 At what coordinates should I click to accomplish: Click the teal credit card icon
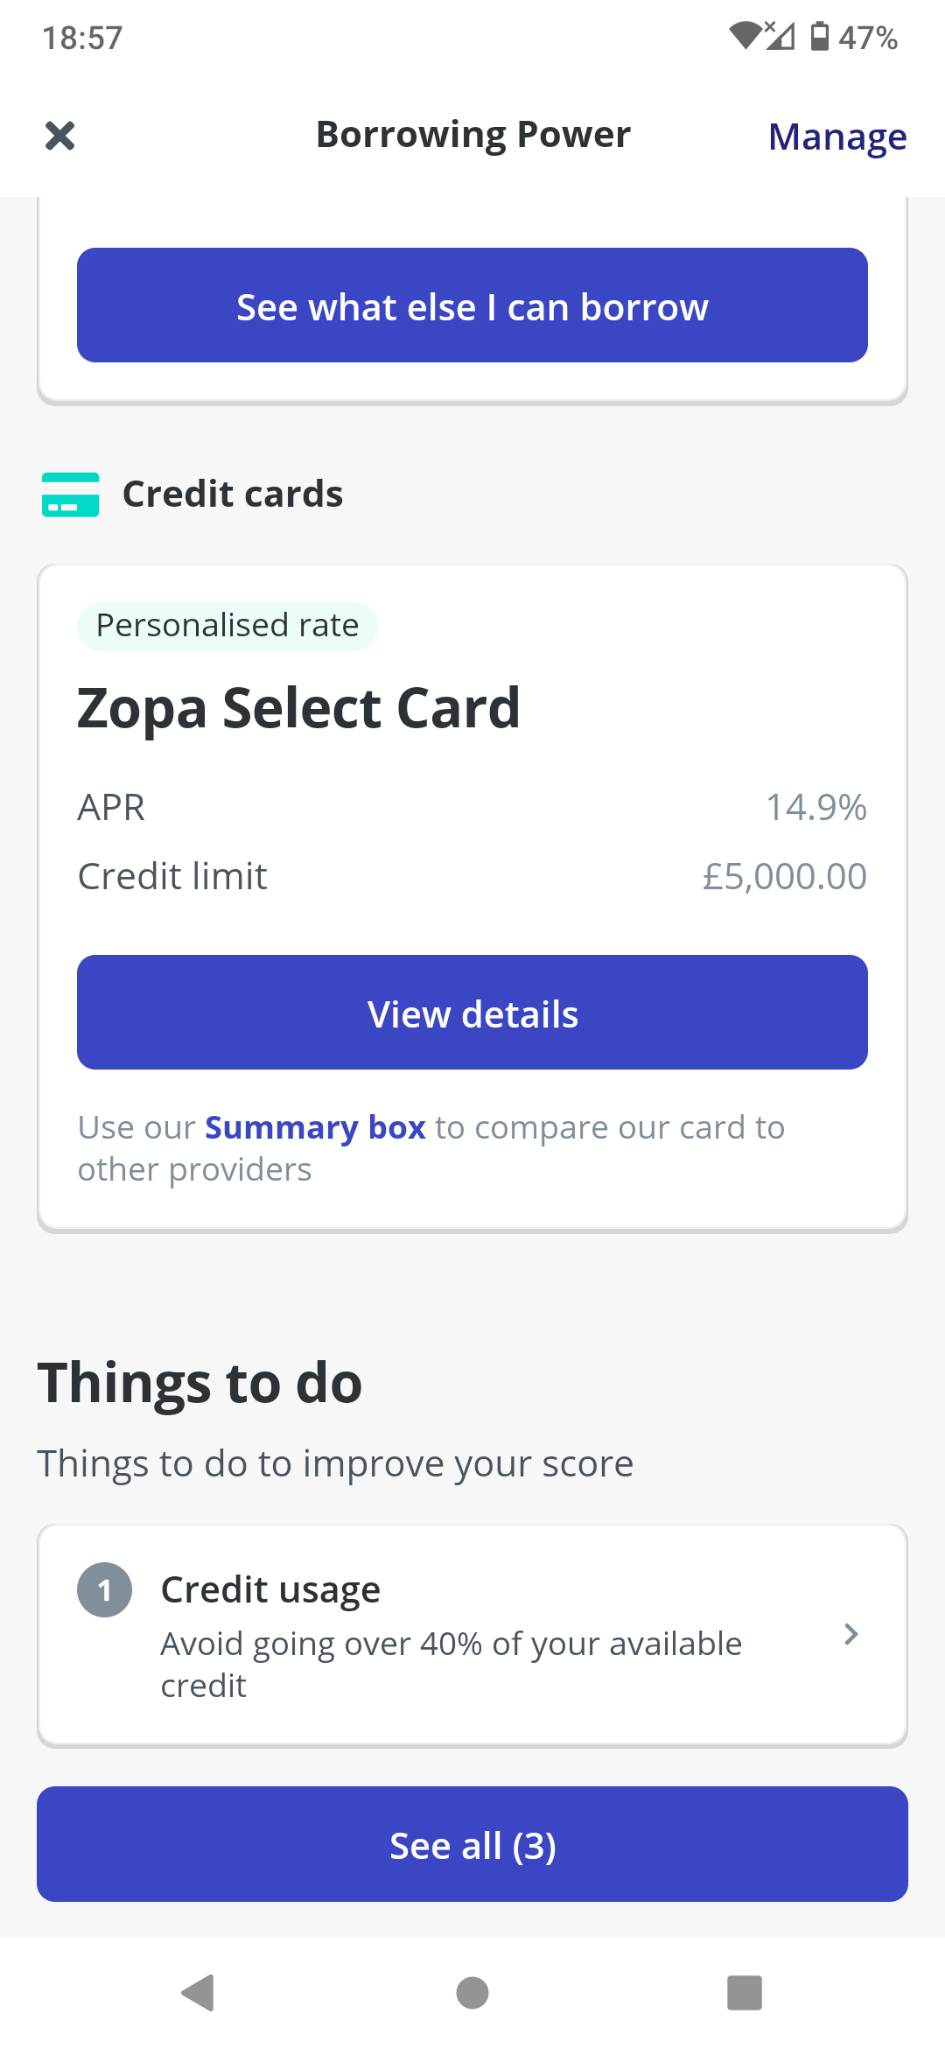(70, 494)
